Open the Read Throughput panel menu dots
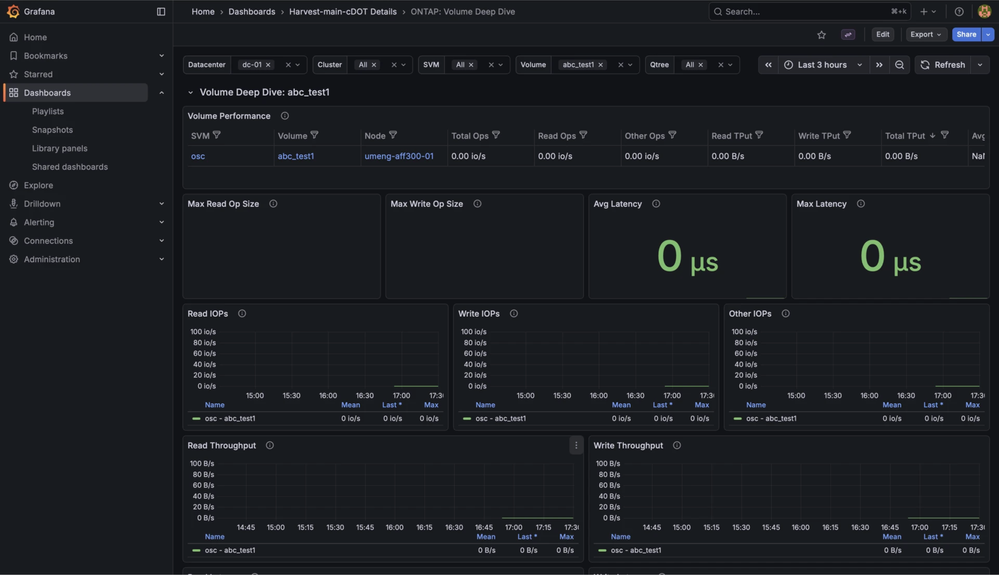 (x=576, y=446)
